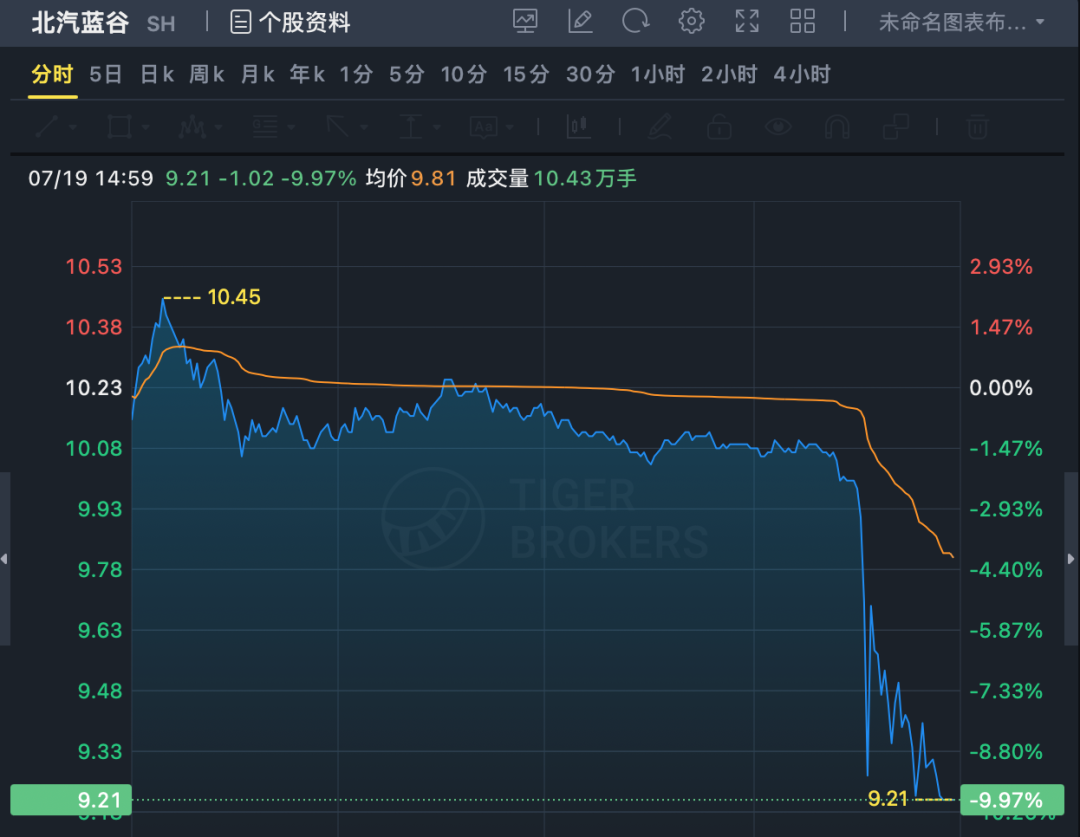This screenshot has height=837, width=1080.
Task: Choose the 30分 interval
Action: point(590,74)
